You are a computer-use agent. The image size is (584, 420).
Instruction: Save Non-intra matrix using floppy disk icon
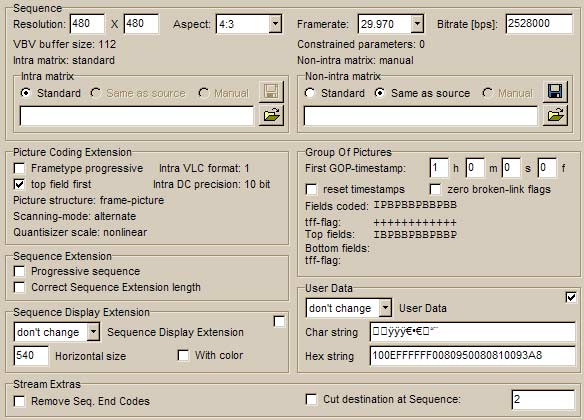[555, 91]
